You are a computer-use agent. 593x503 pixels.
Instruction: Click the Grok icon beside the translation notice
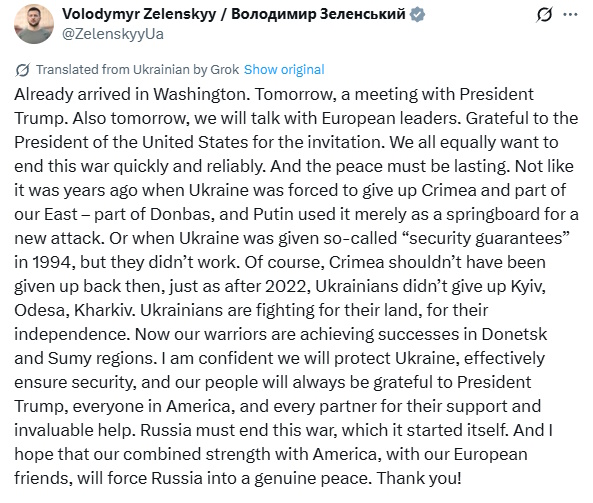click(x=22, y=70)
